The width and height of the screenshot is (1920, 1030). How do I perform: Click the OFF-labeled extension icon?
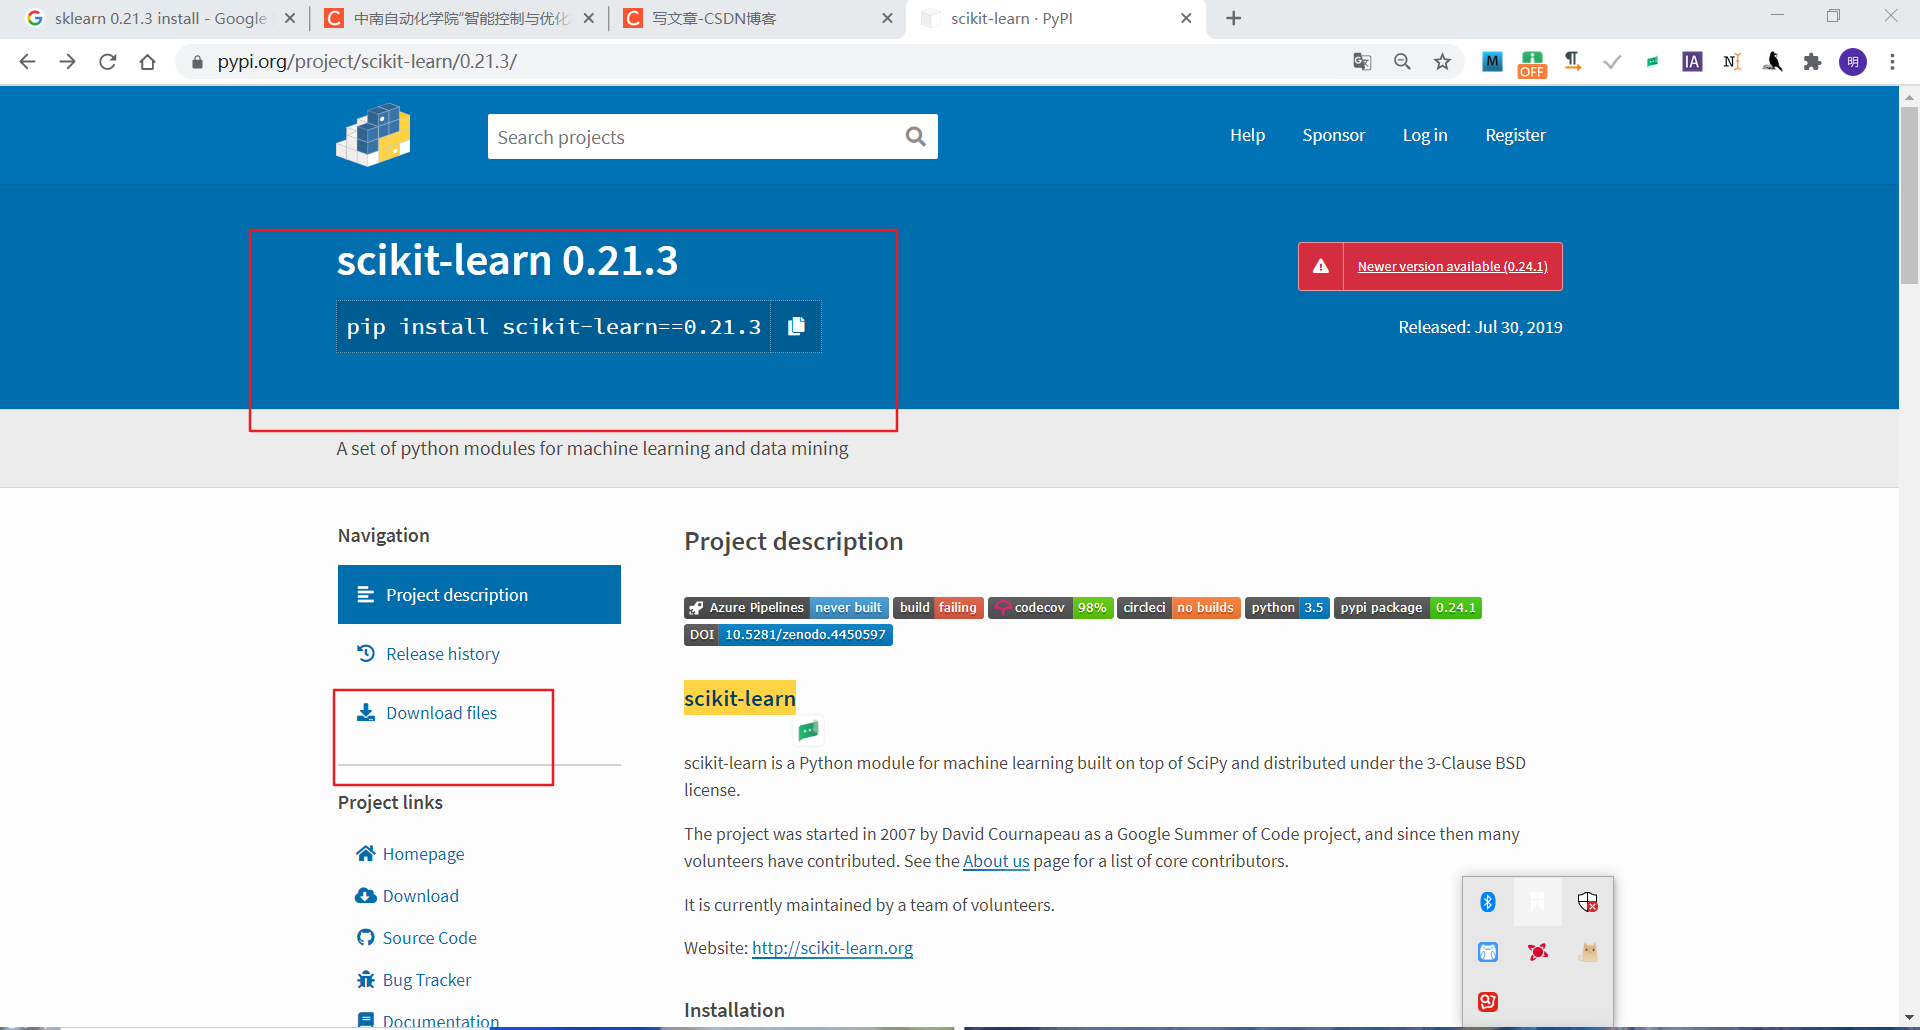1532,64
